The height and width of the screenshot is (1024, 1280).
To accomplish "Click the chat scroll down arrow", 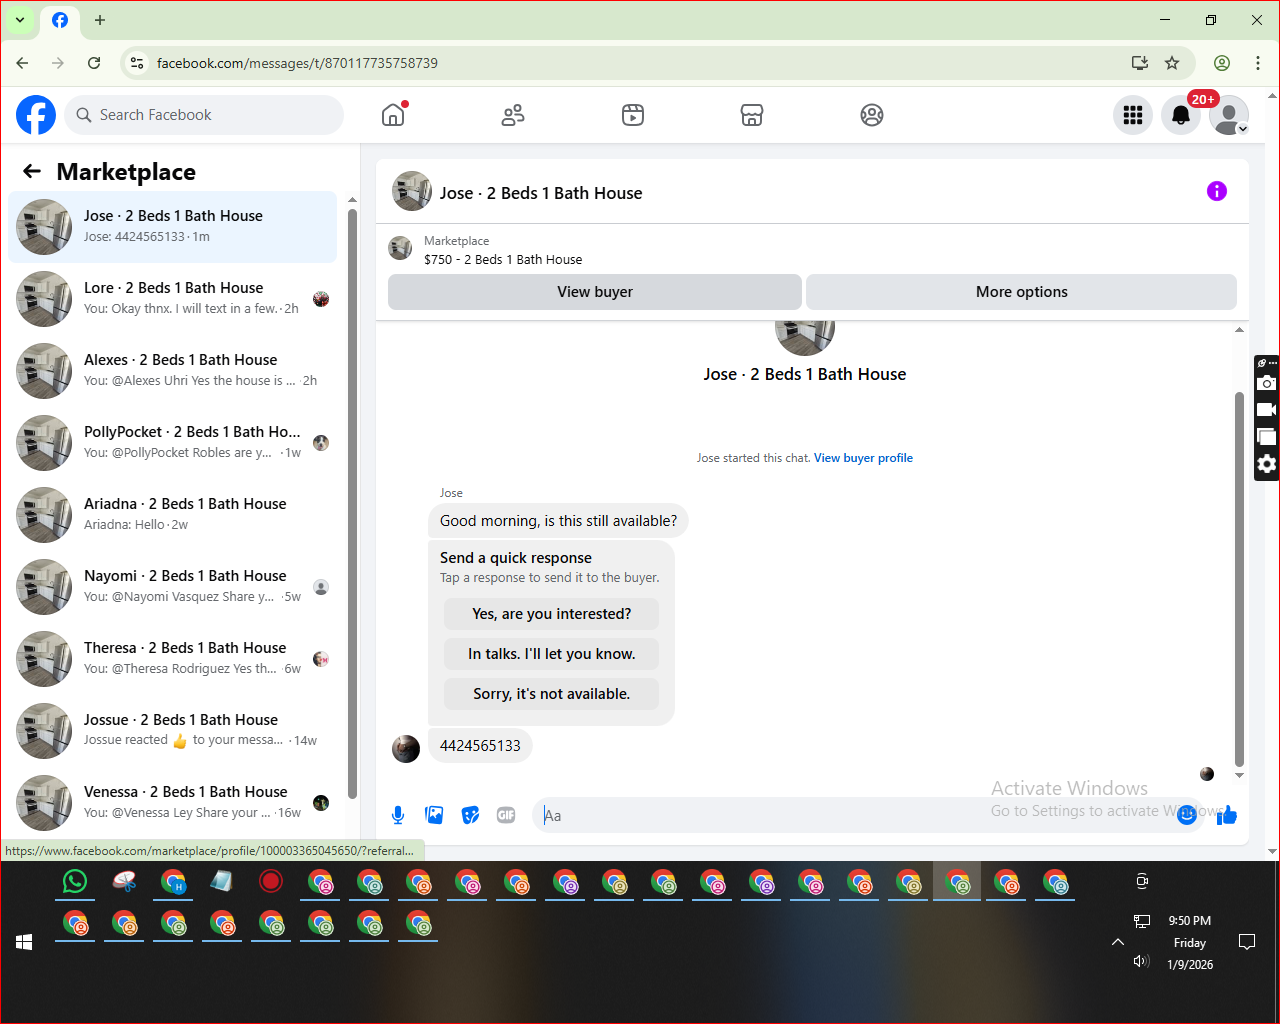I will click(1240, 775).
